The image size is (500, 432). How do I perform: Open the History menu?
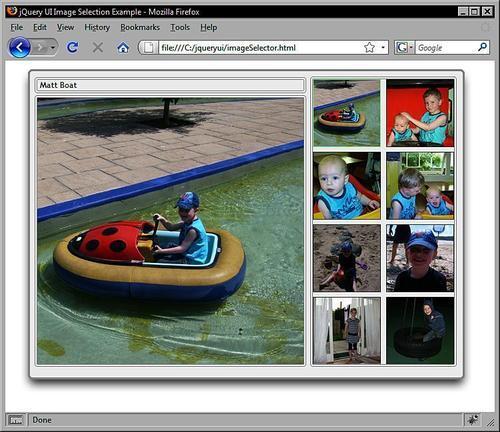(x=97, y=27)
